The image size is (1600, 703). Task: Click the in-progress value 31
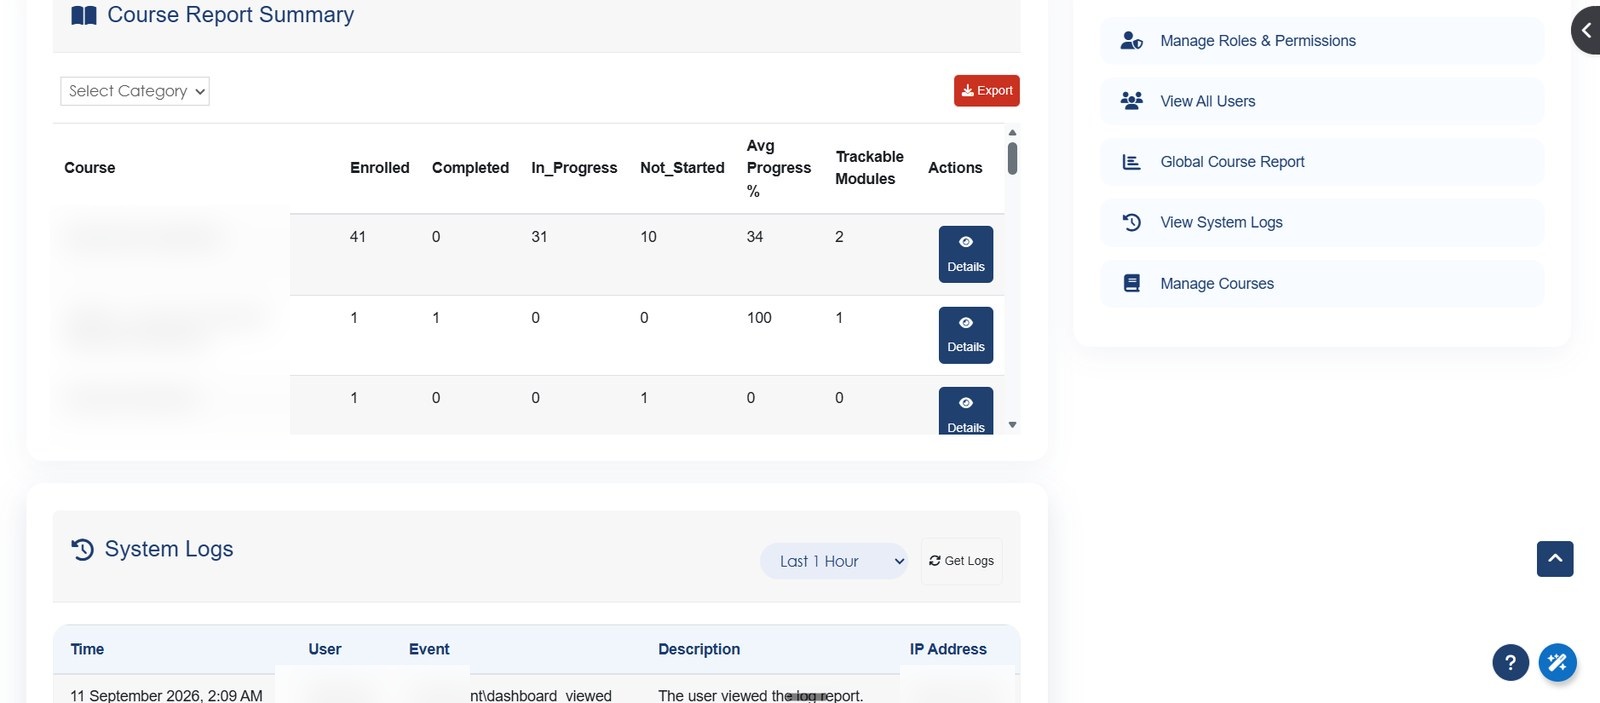539,237
